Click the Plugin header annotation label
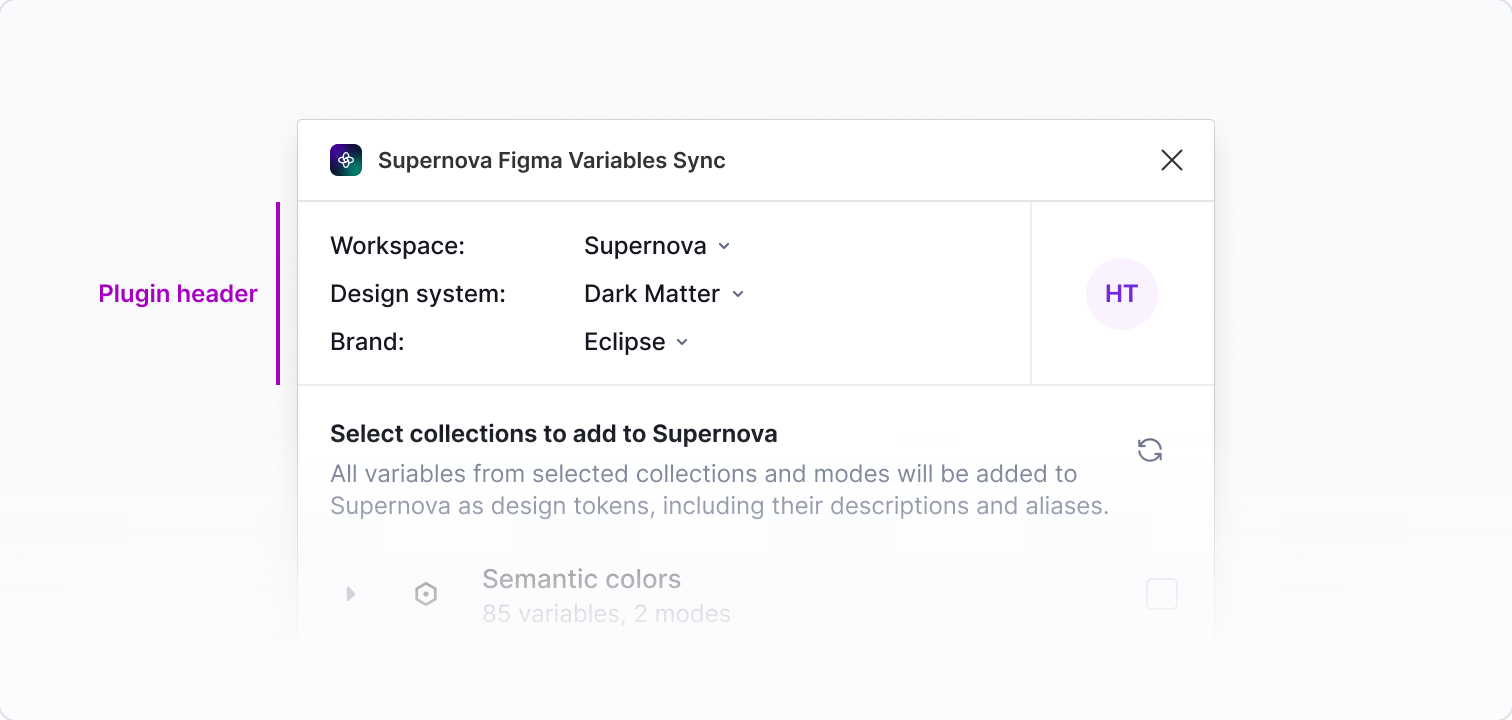The image size is (1512, 720). click(x=178, y=293)
